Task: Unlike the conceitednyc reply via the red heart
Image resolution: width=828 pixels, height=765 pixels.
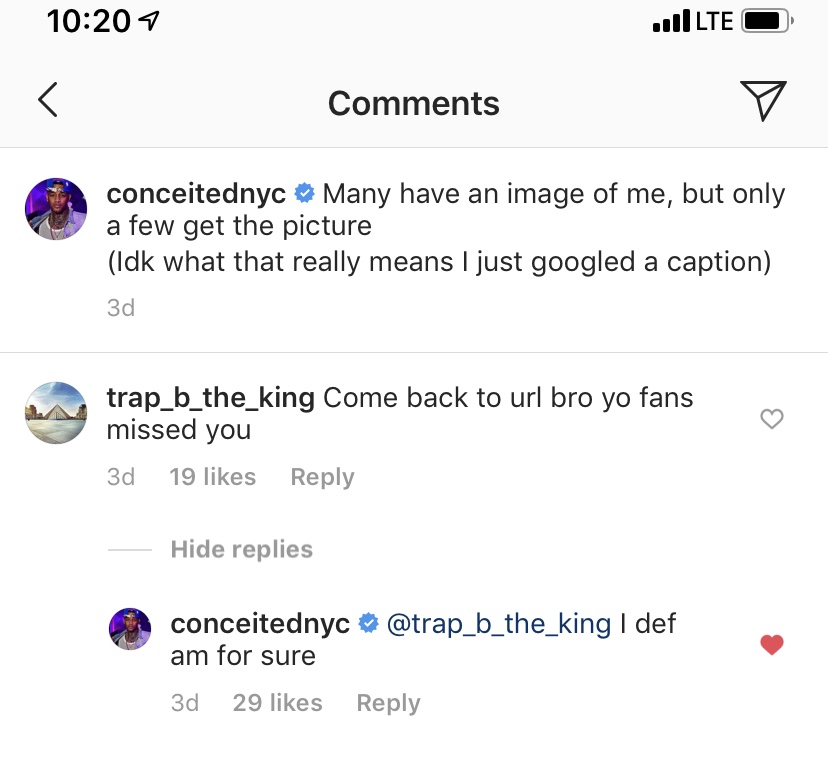Action: pyautogui.click(x=771, y=645)
